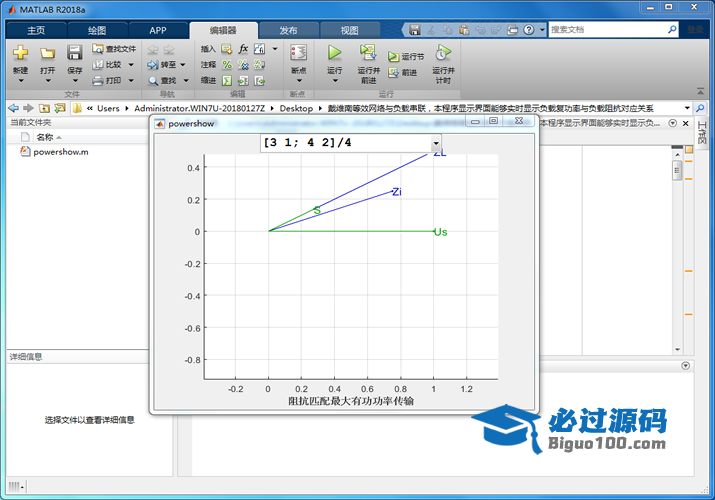Click the save icon in quick access toolbar
This screenshot has height=500, width=715.
click(414, 30)
